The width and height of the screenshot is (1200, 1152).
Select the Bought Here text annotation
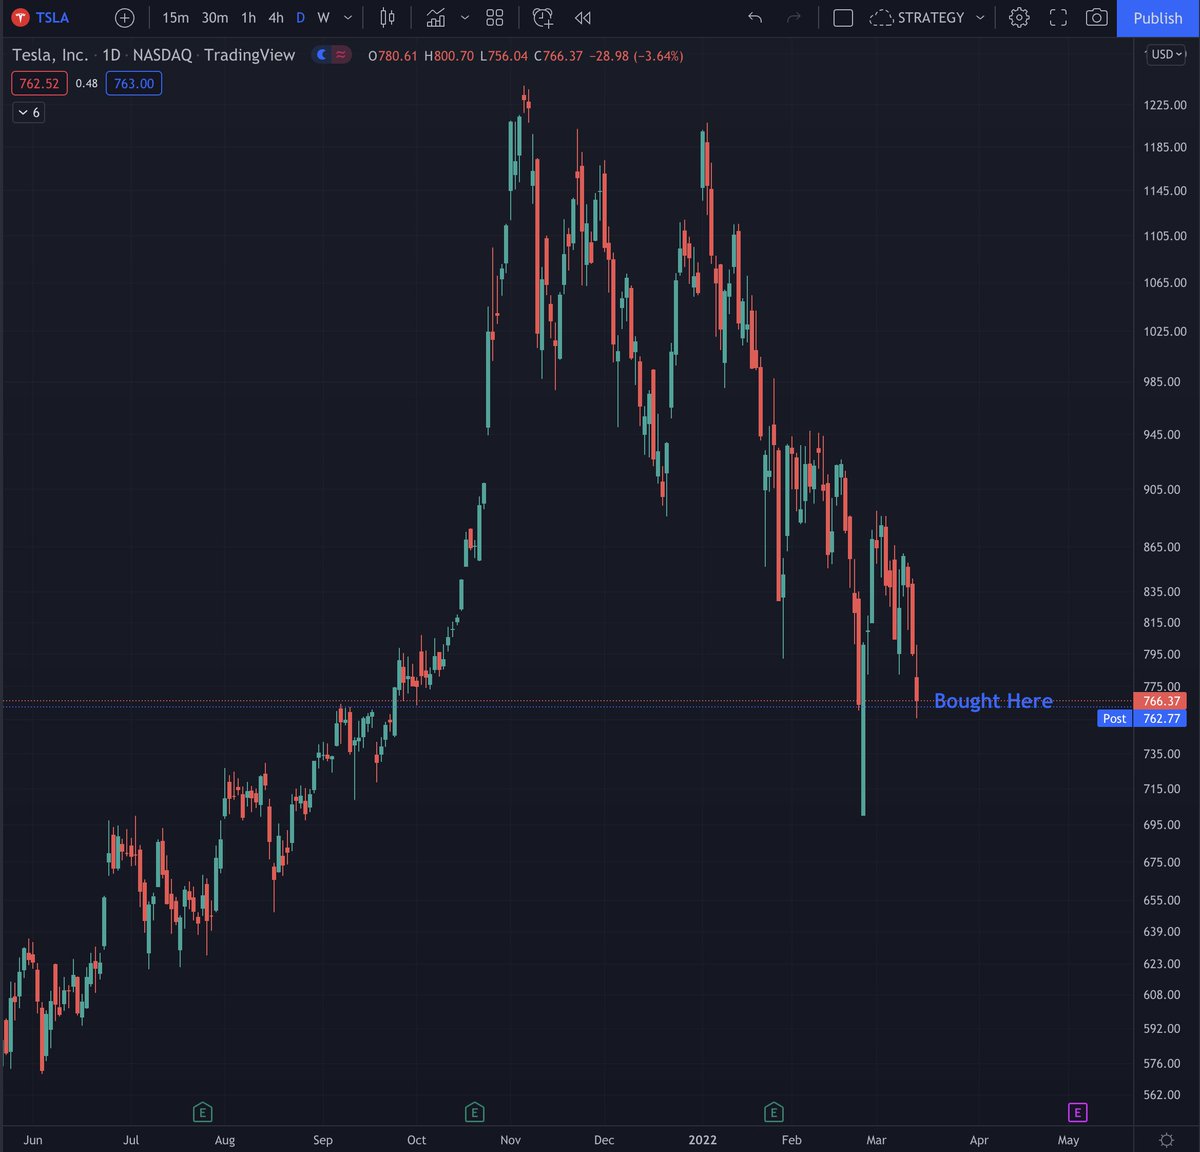click(993, 701)
